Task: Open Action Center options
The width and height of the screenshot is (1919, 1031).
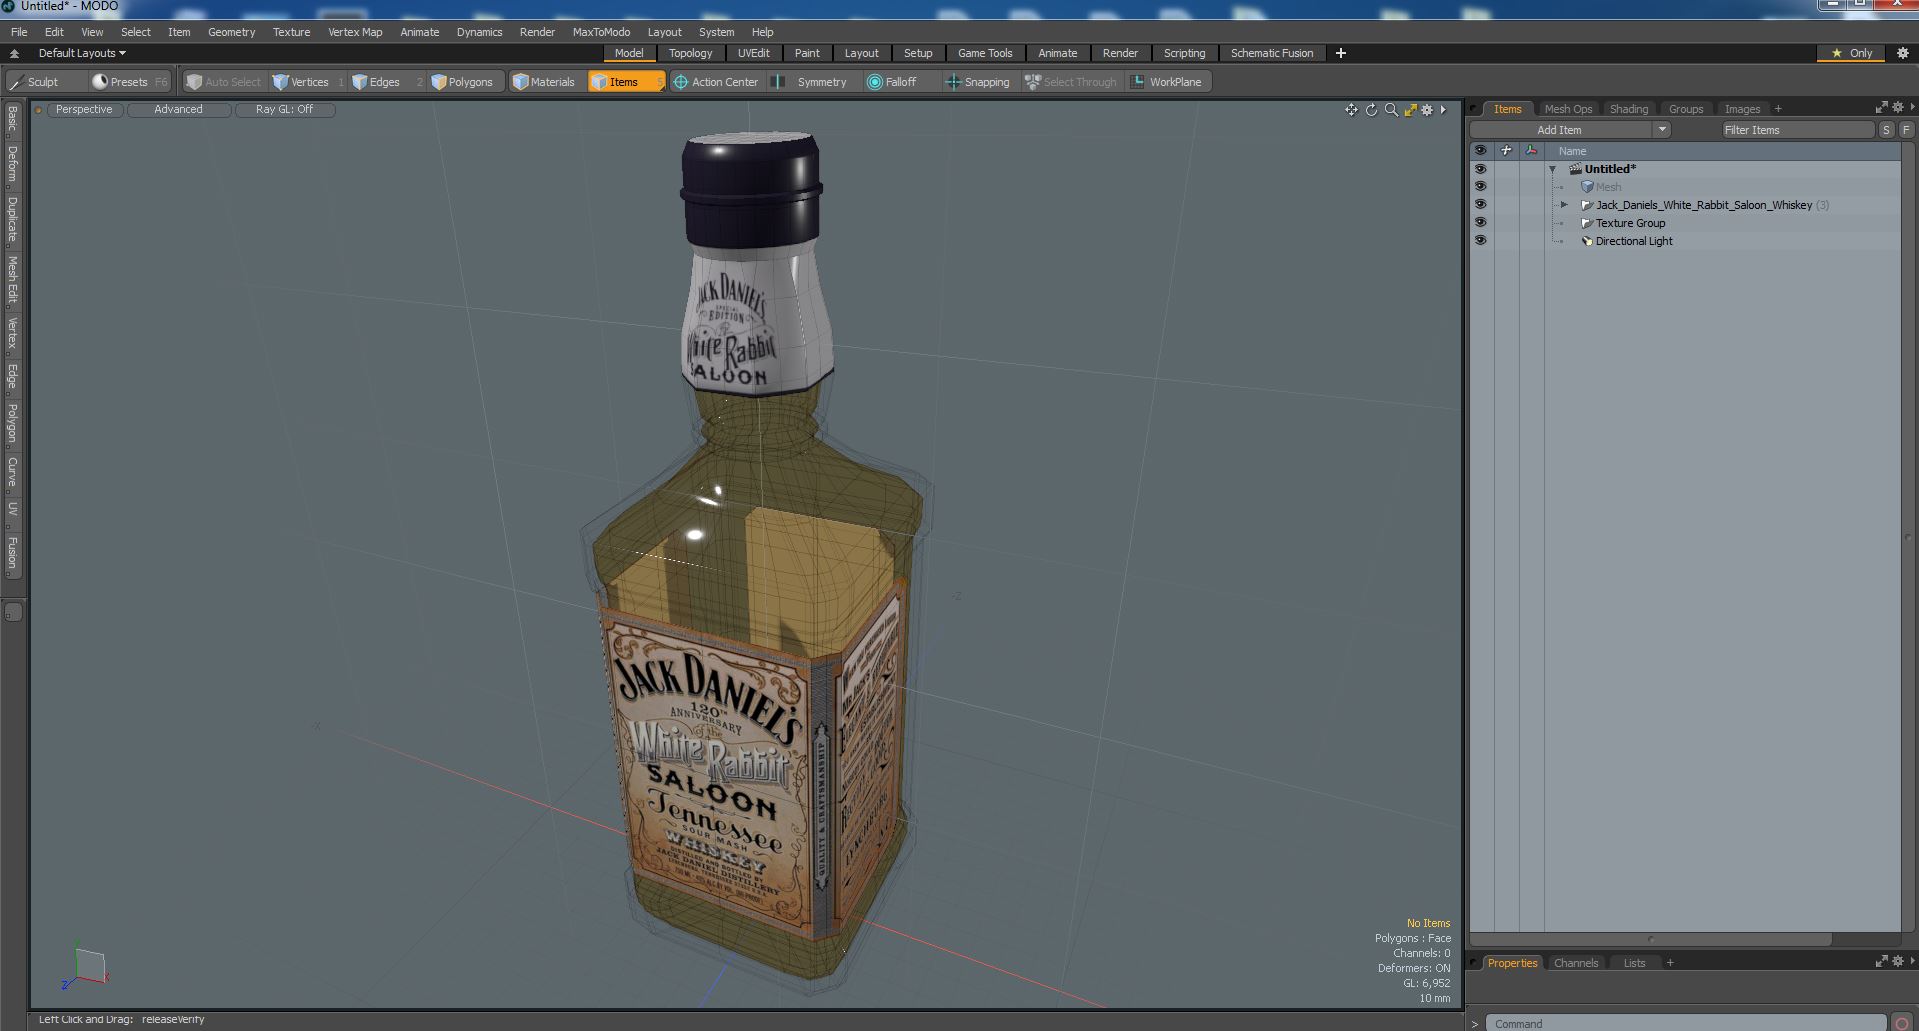Action: (x=716, y=82)
